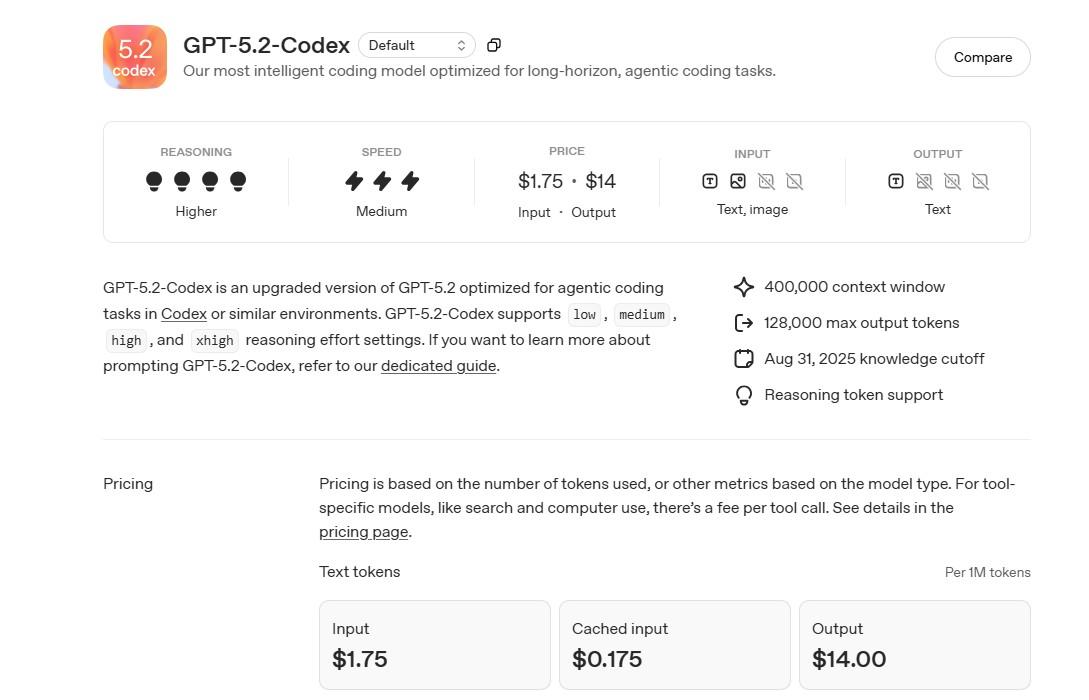Click the context window sparkle icon
Image resolution: width=1089 pixels, height=700 pixels.
744,287
